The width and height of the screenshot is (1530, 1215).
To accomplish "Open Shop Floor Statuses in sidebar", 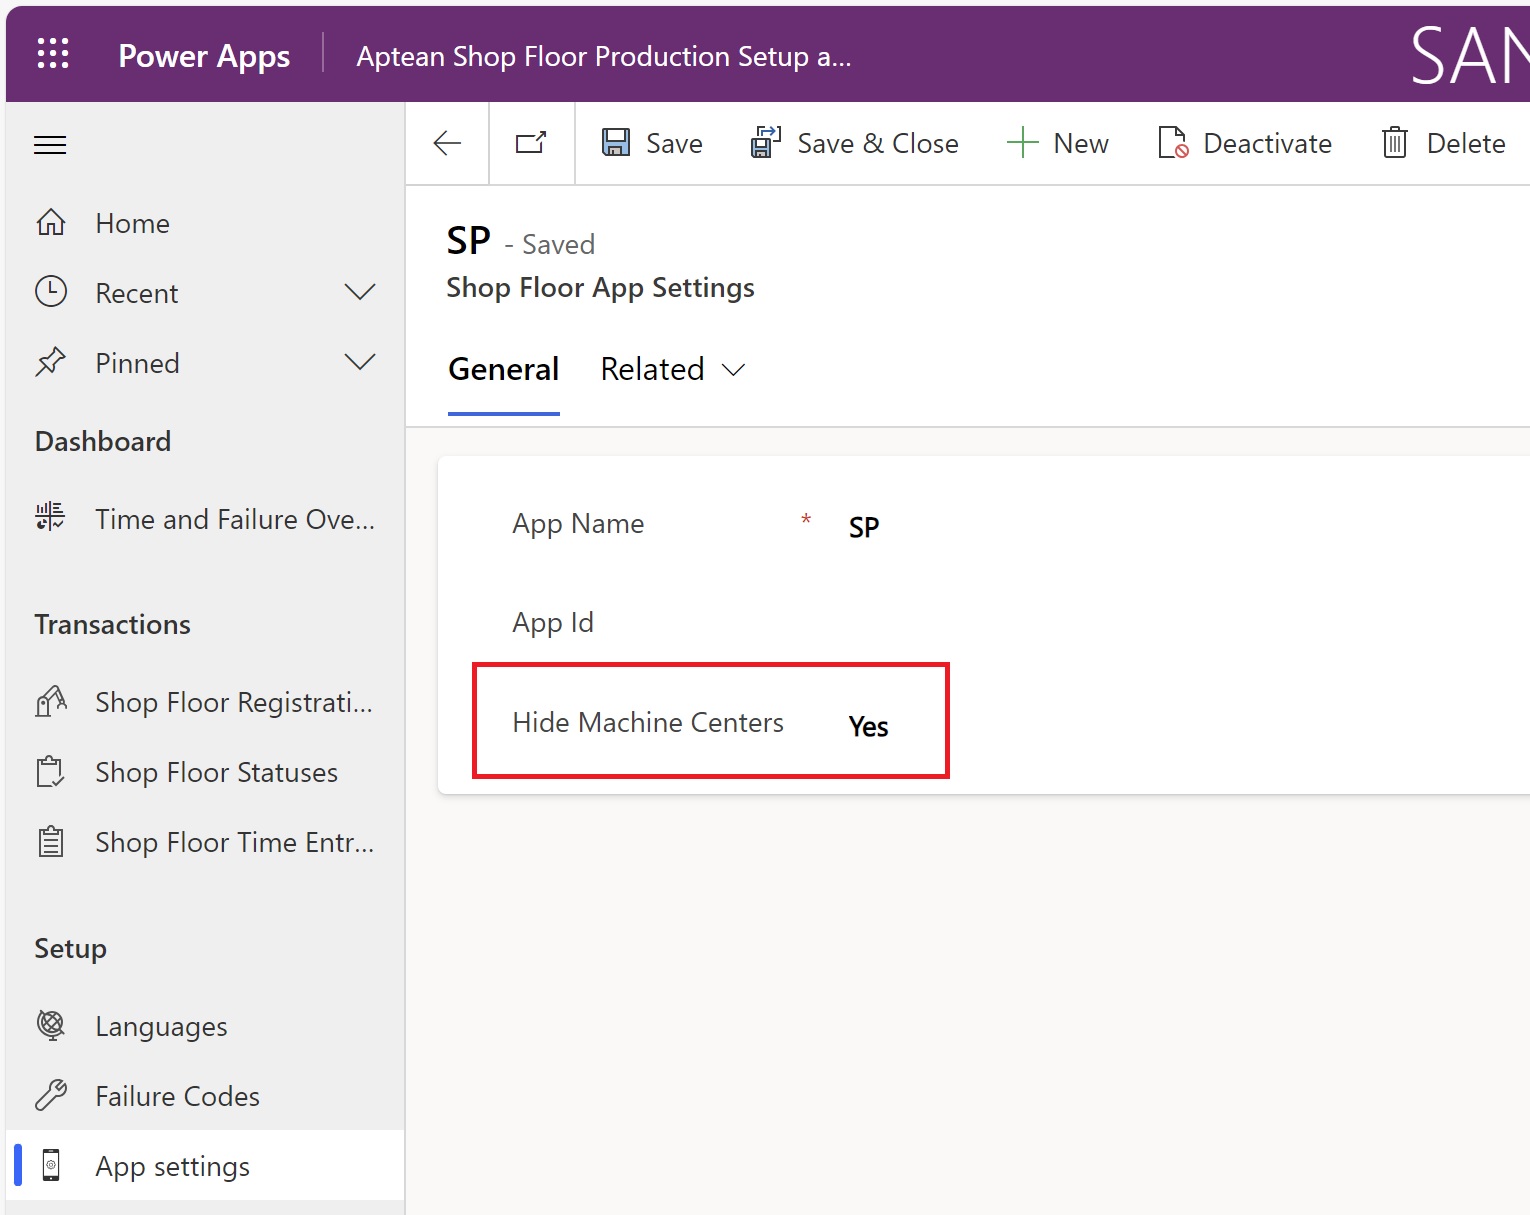I will (216, 773).
